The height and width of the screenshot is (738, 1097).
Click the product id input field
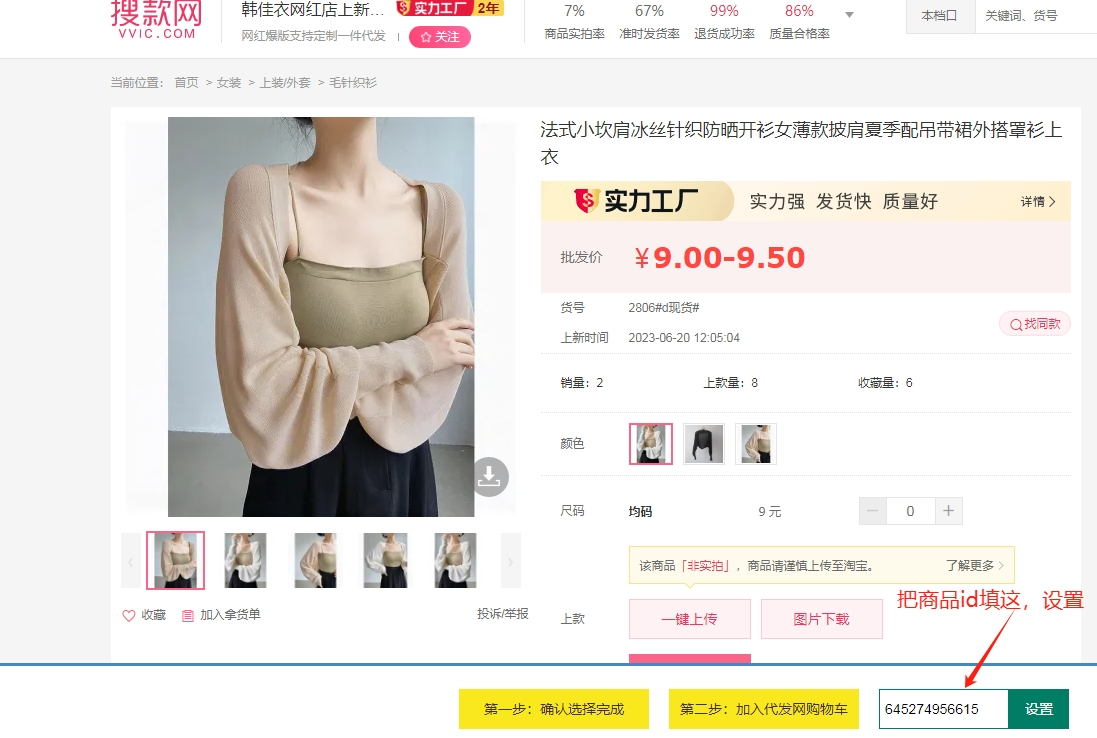click(x=943, y=709)
